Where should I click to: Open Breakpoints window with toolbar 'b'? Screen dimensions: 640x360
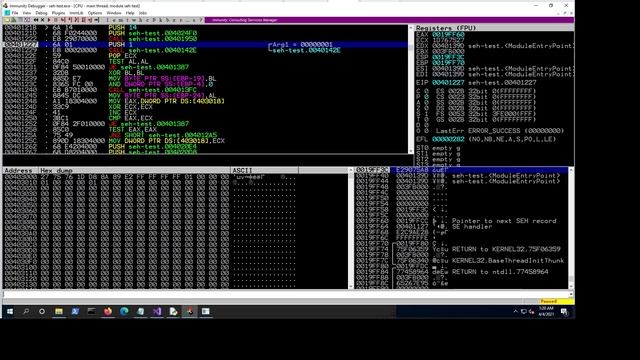[168, 20]
